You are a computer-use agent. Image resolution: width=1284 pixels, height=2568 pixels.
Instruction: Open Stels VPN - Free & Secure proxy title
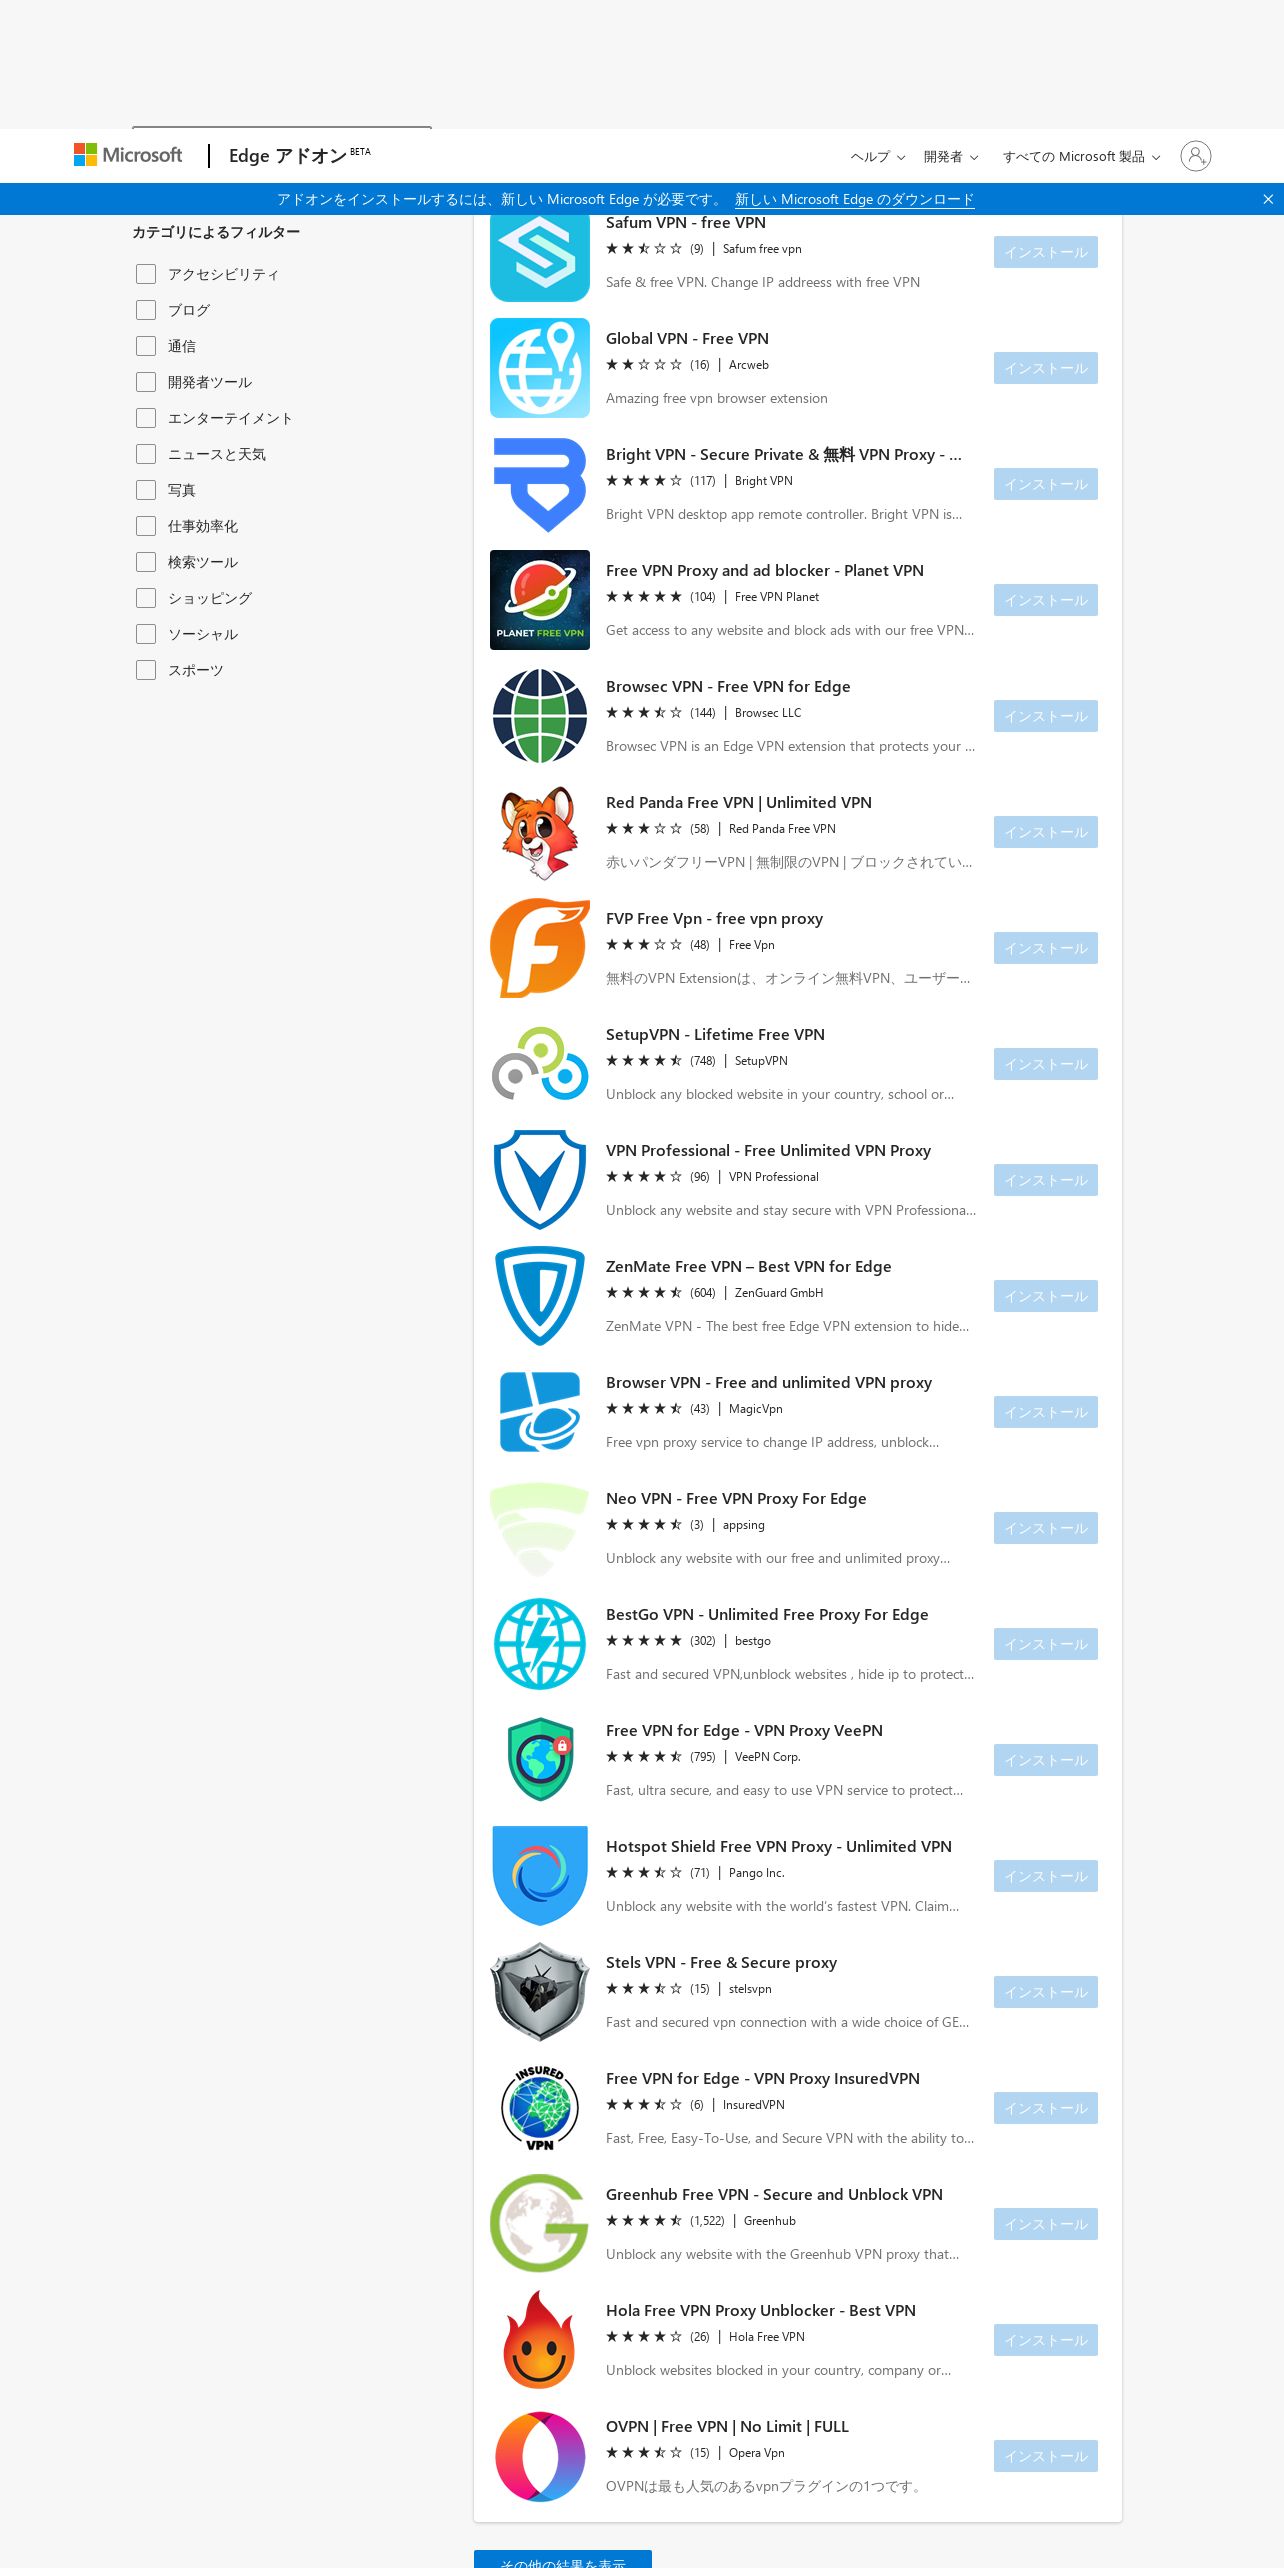click(x=721, y=1963)
